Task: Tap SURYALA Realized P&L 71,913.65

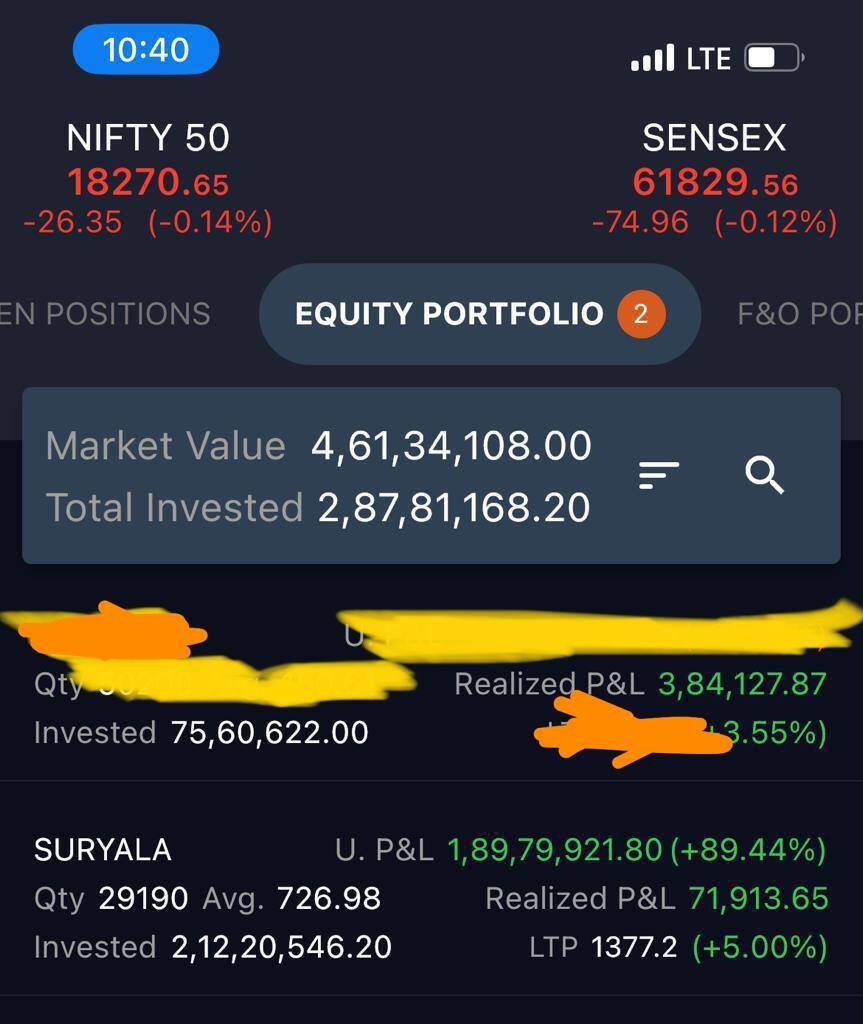Action: 758,899
